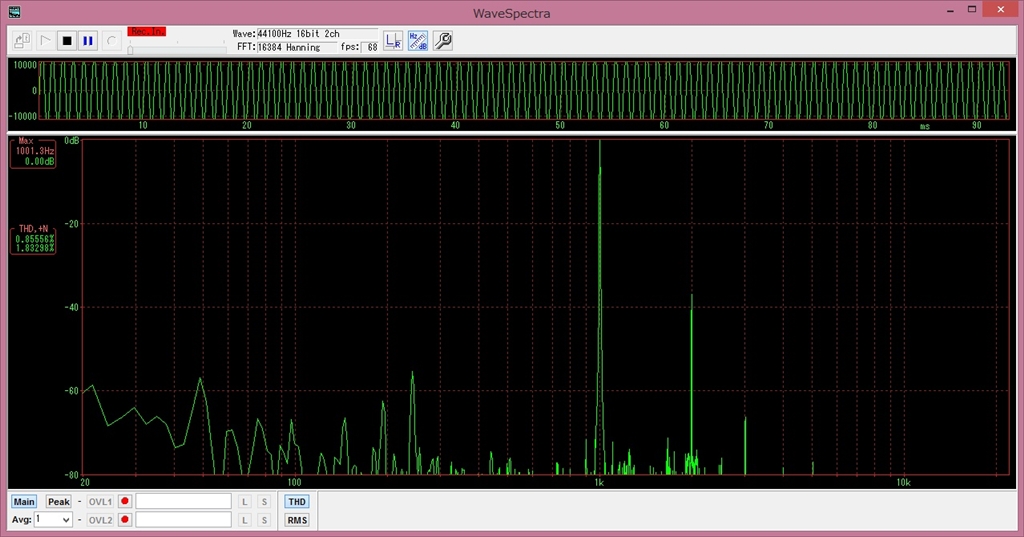Click the fps value 68

[369, 47]
